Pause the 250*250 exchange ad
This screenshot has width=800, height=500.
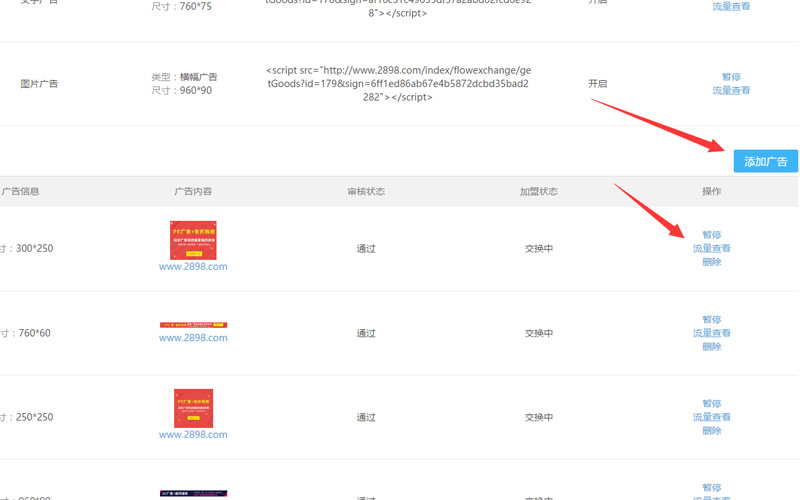click(x=711, y=404)
